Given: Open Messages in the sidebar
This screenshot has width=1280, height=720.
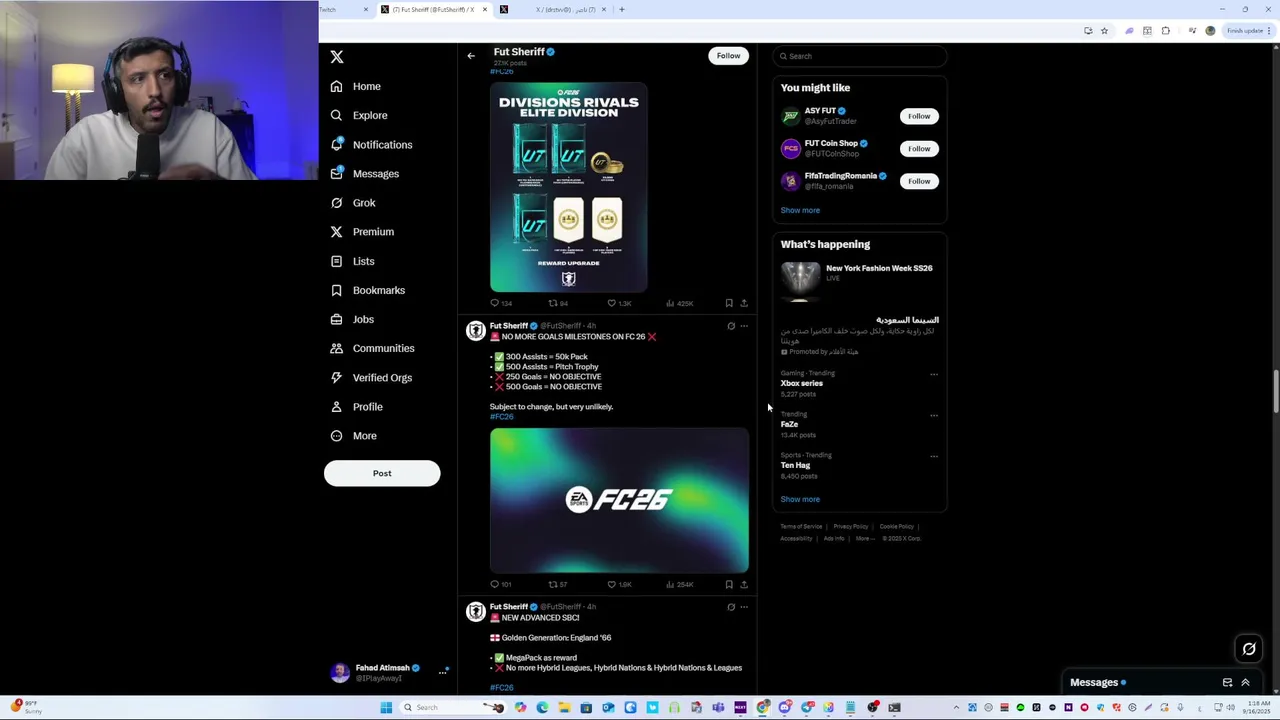Looking at the screenshot, I should (365, 174).
